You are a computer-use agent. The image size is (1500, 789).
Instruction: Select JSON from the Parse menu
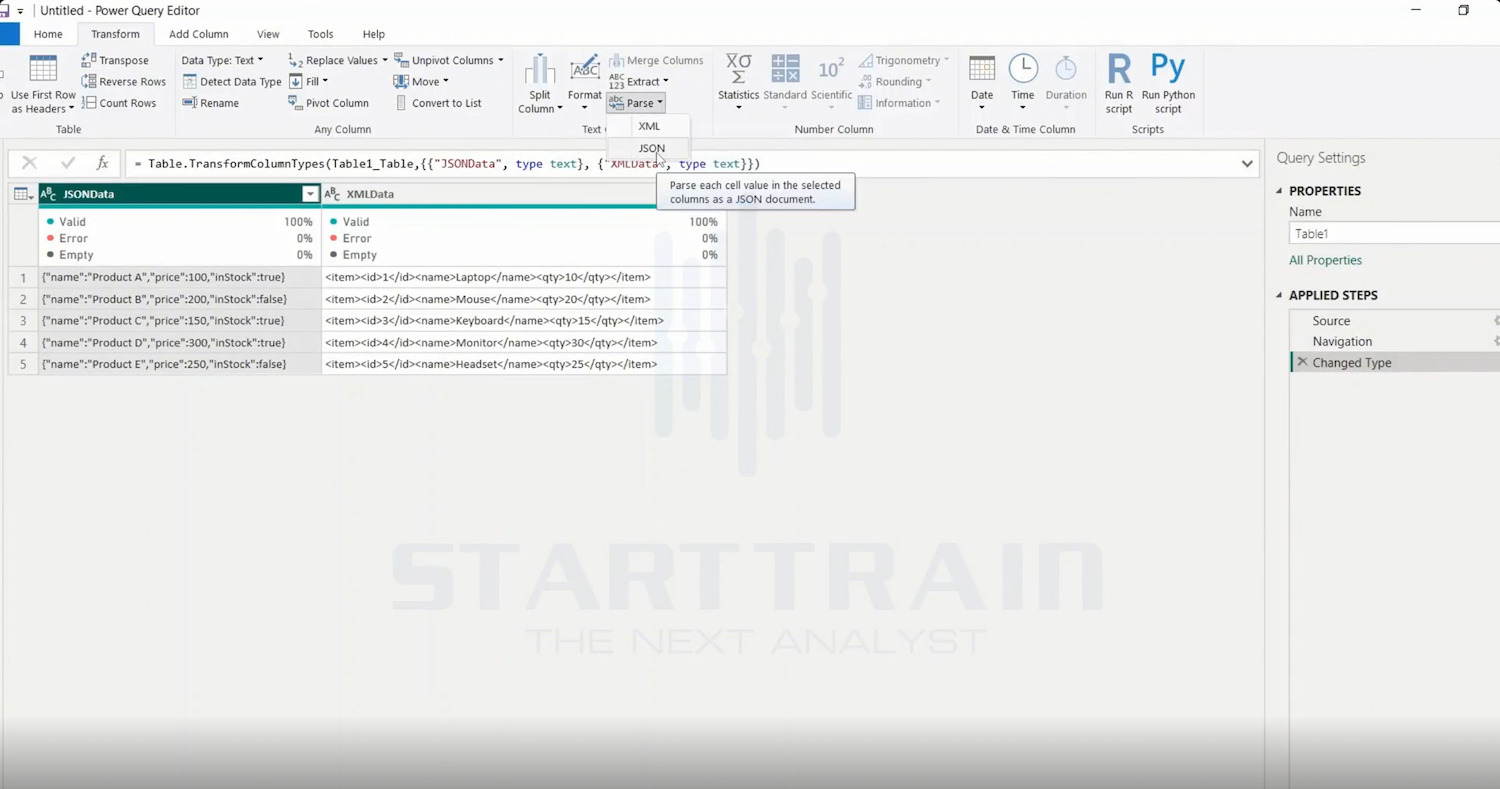[651, 148]
